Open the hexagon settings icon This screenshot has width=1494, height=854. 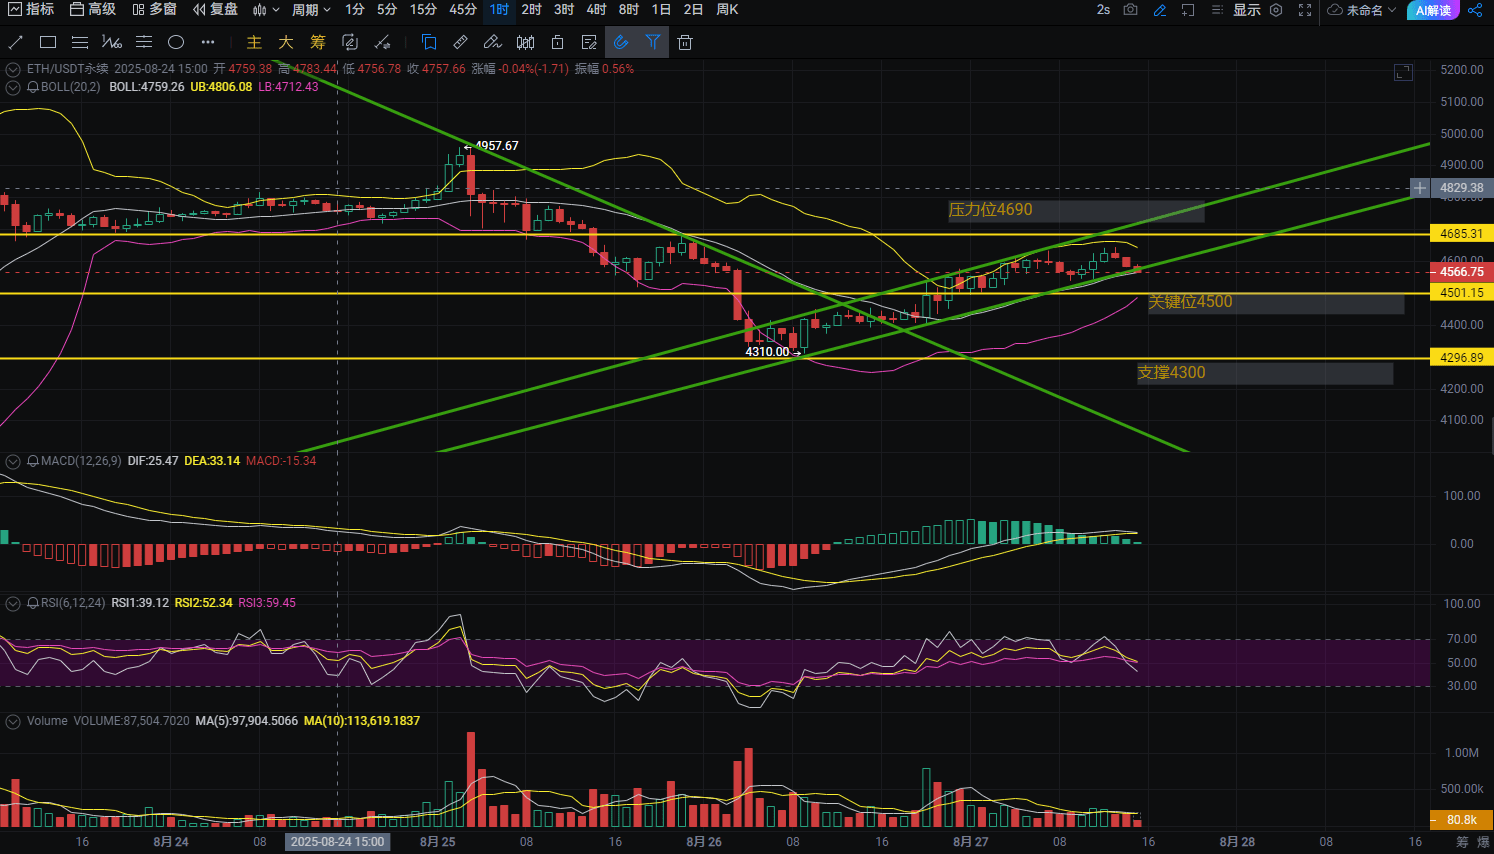[x=1276, y=10]
